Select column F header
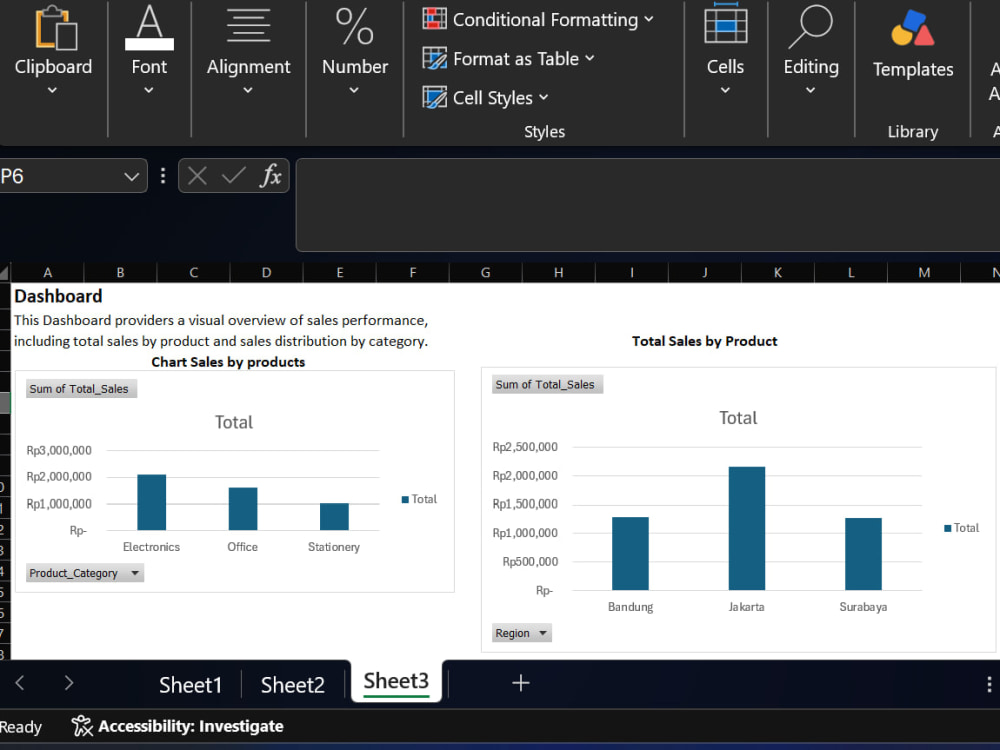 pyautogui.click(x=413, y=272)
